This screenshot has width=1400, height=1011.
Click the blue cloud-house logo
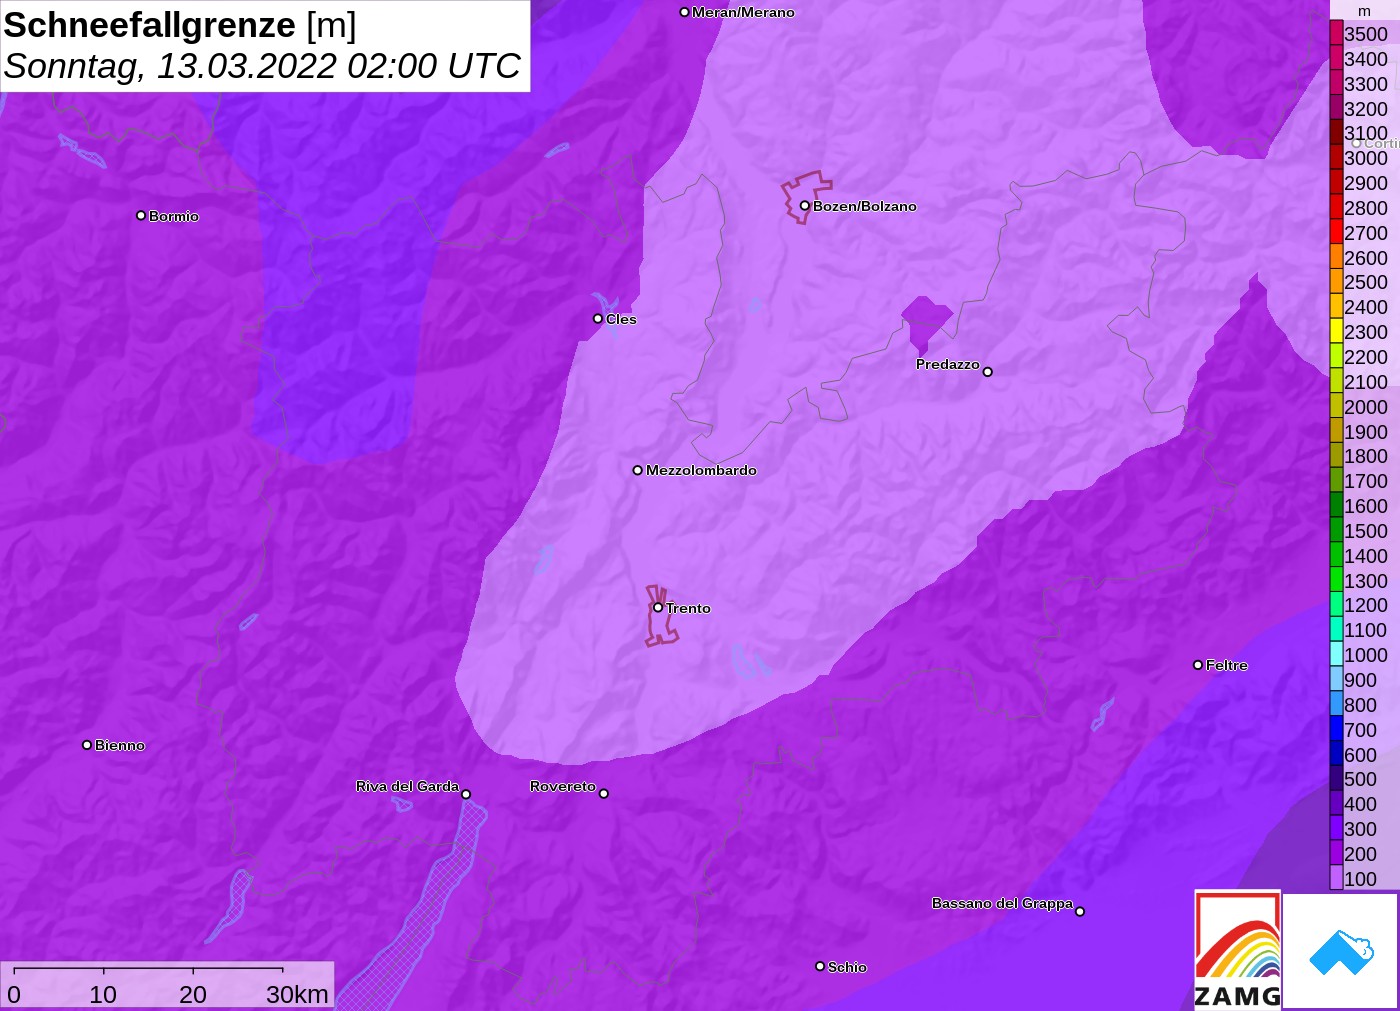tap(1341, 951)
